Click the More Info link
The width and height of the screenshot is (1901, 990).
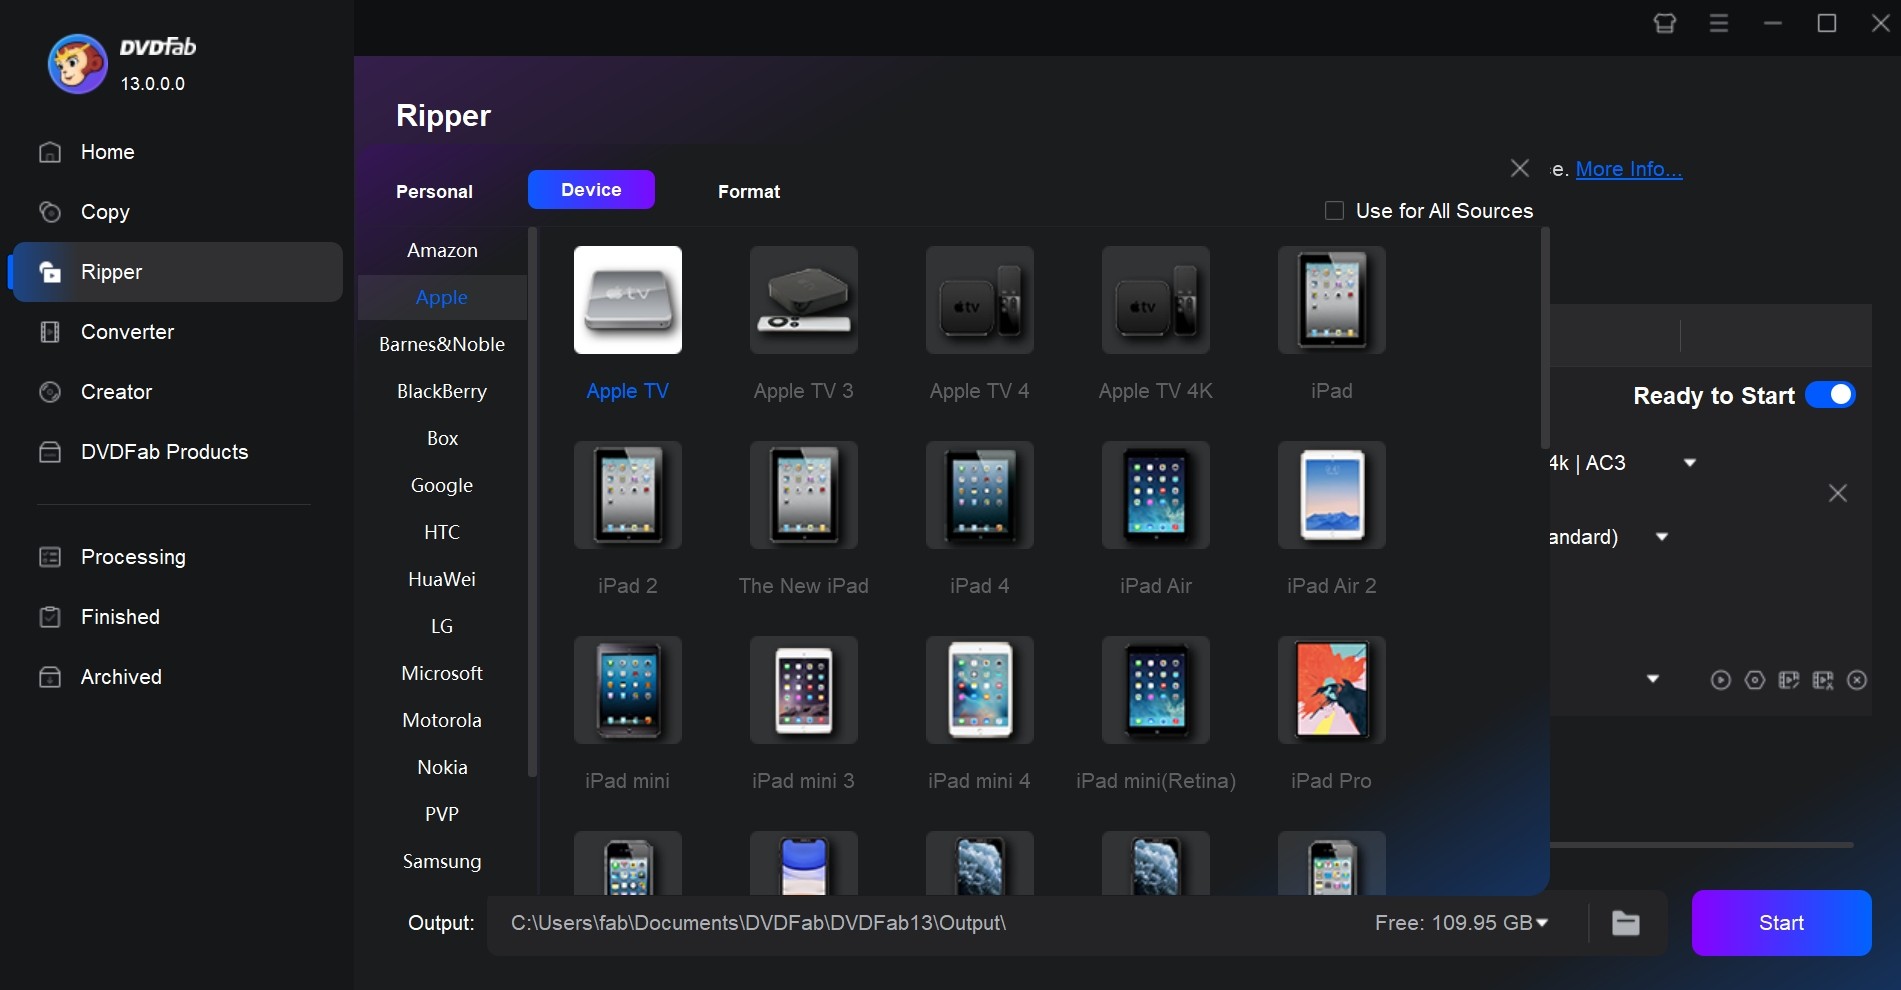click(1628, 169)
